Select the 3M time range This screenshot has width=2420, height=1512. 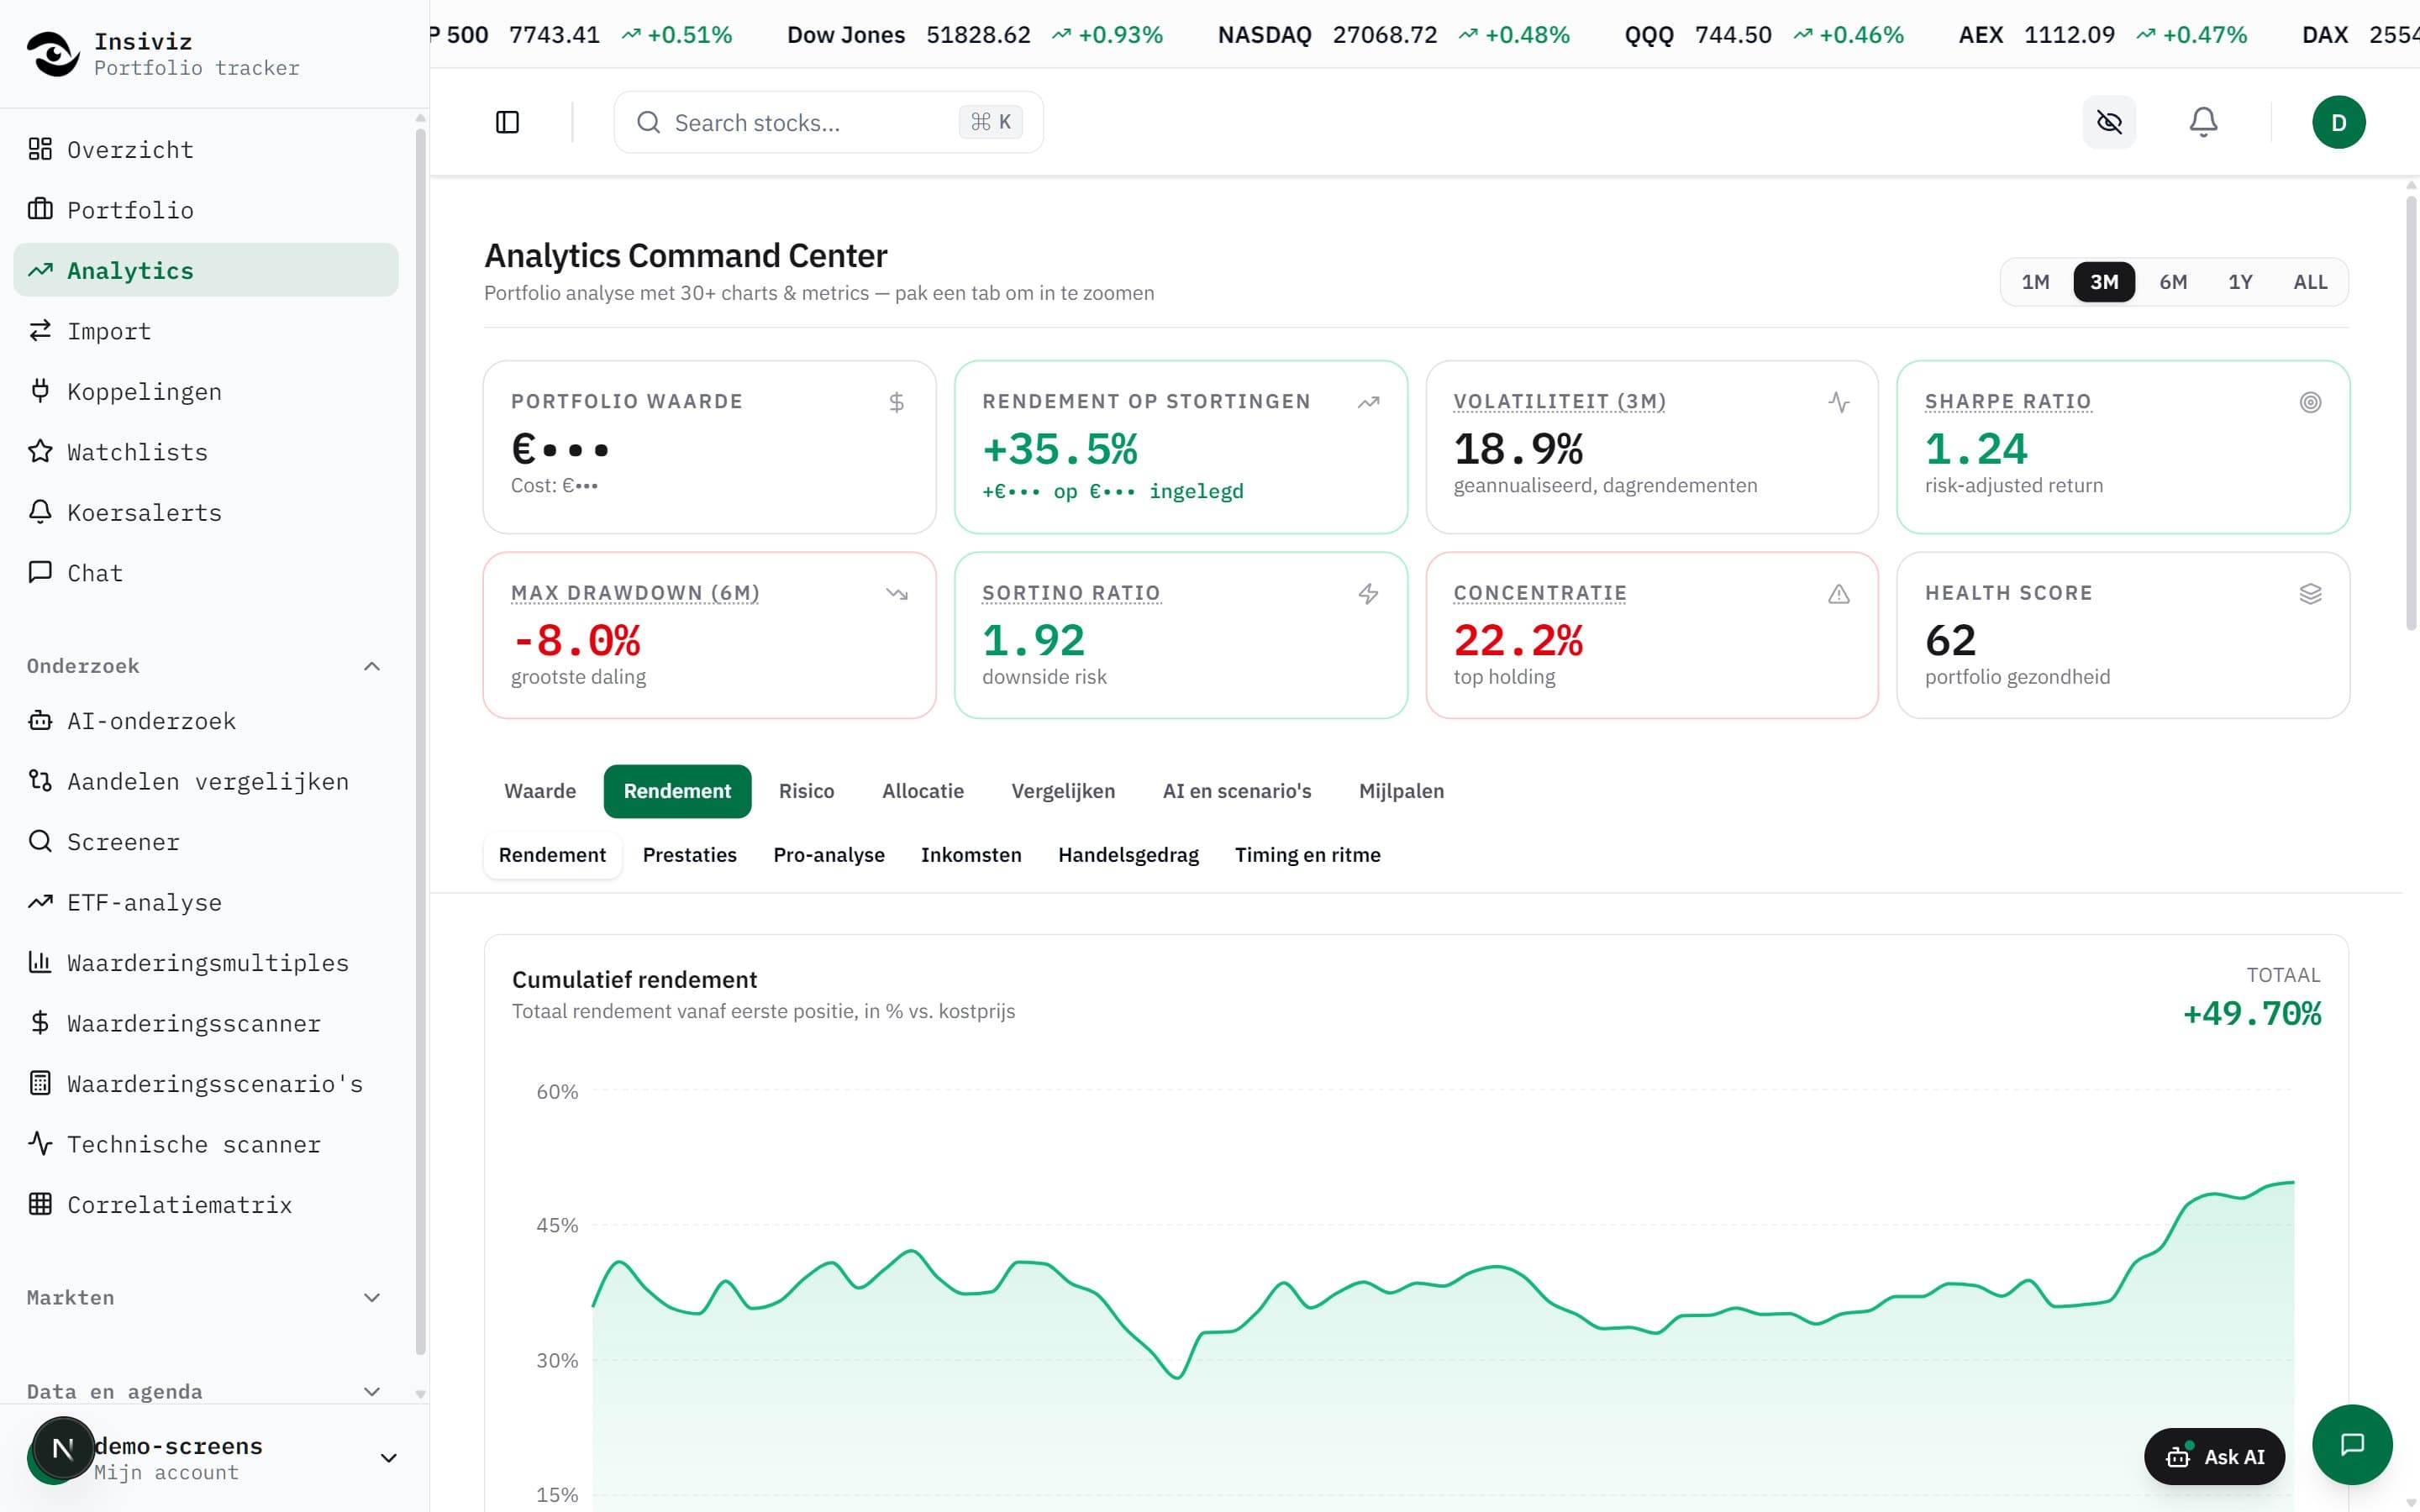point(2104,282)
